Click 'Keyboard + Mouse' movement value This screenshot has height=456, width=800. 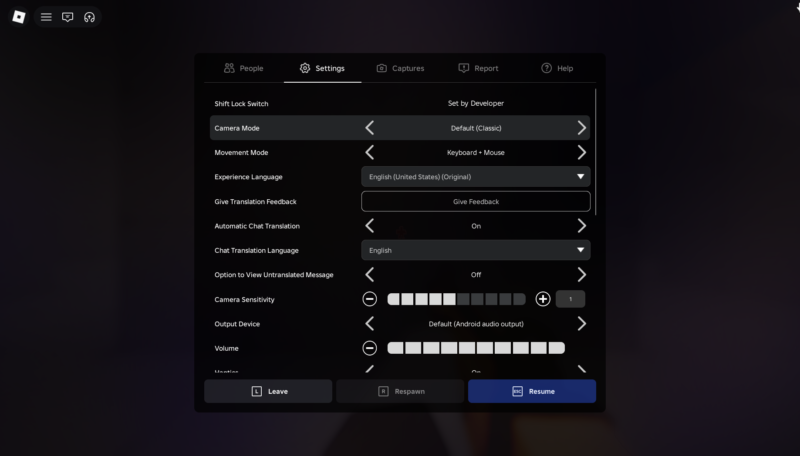pos(476,153)
